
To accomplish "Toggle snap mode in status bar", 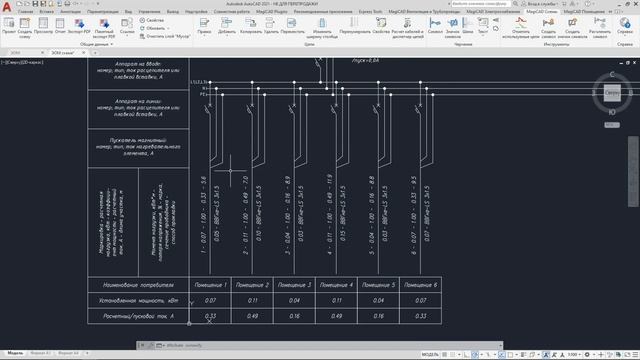I will (452, 355).
